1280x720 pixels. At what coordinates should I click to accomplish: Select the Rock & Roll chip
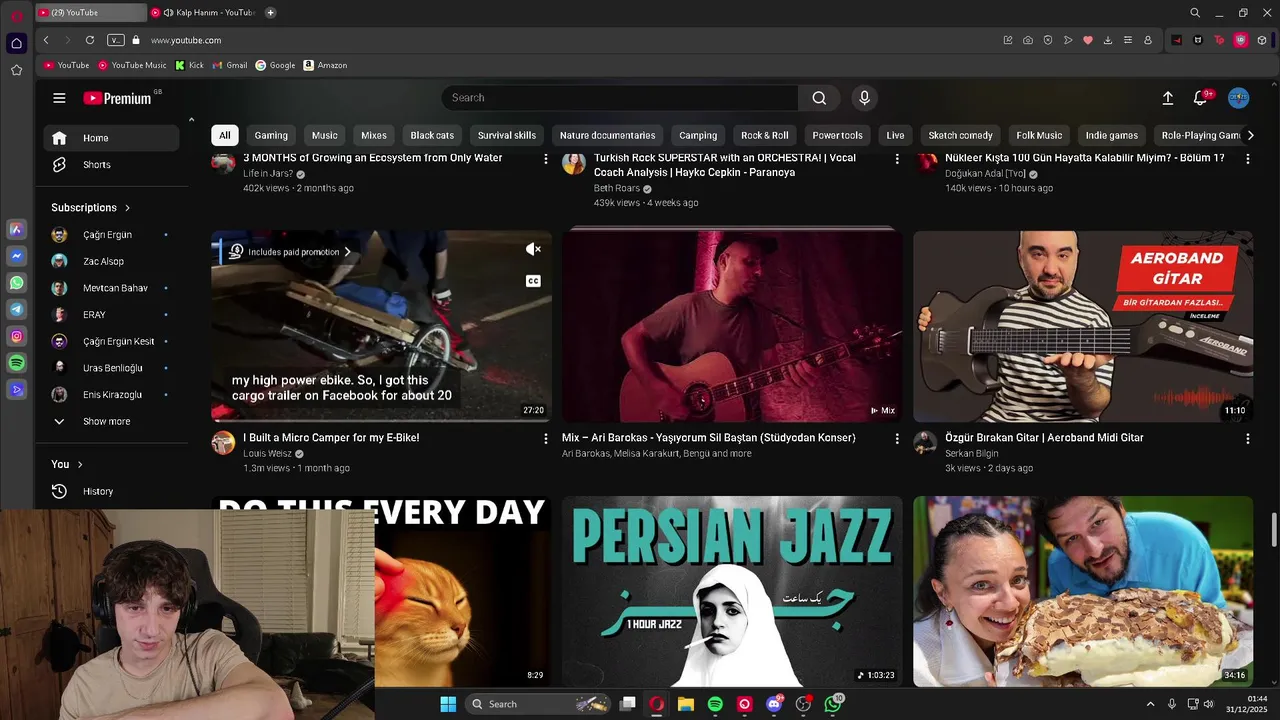click(765, 135)
